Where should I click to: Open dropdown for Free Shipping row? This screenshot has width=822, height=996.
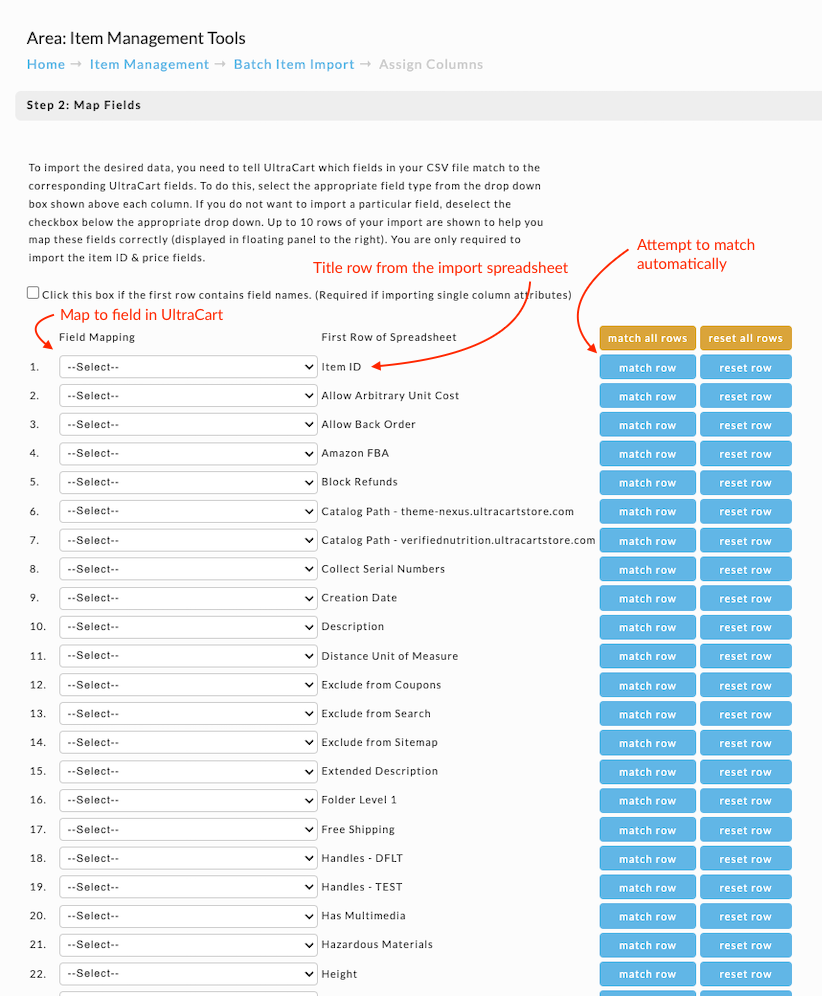click(188, 830)
